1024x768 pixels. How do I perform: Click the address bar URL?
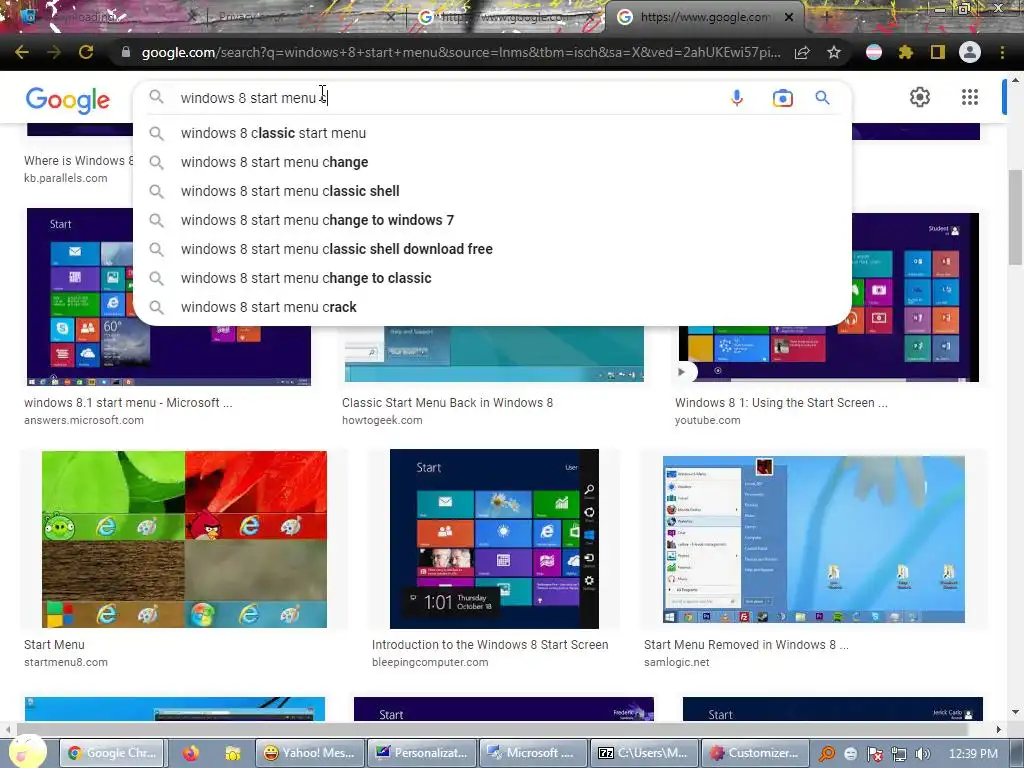click(460, 52)
